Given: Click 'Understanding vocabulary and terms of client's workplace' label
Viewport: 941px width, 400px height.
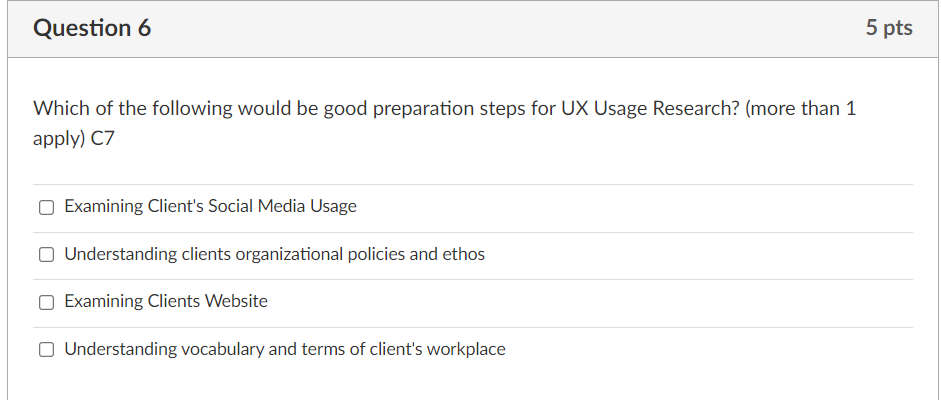Looking at the screenshot, I should tap(285, 350).
